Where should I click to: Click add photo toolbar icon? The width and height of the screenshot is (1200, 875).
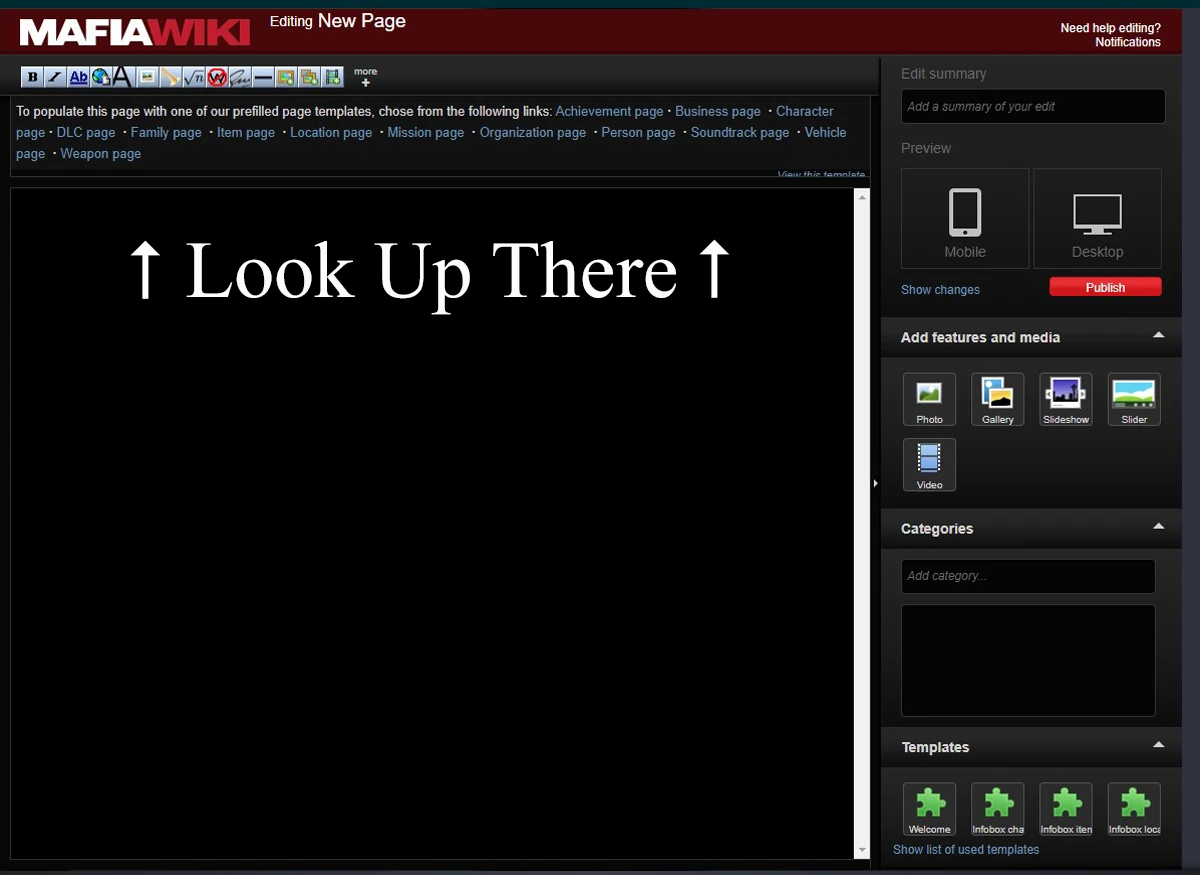tap(286, 77)
